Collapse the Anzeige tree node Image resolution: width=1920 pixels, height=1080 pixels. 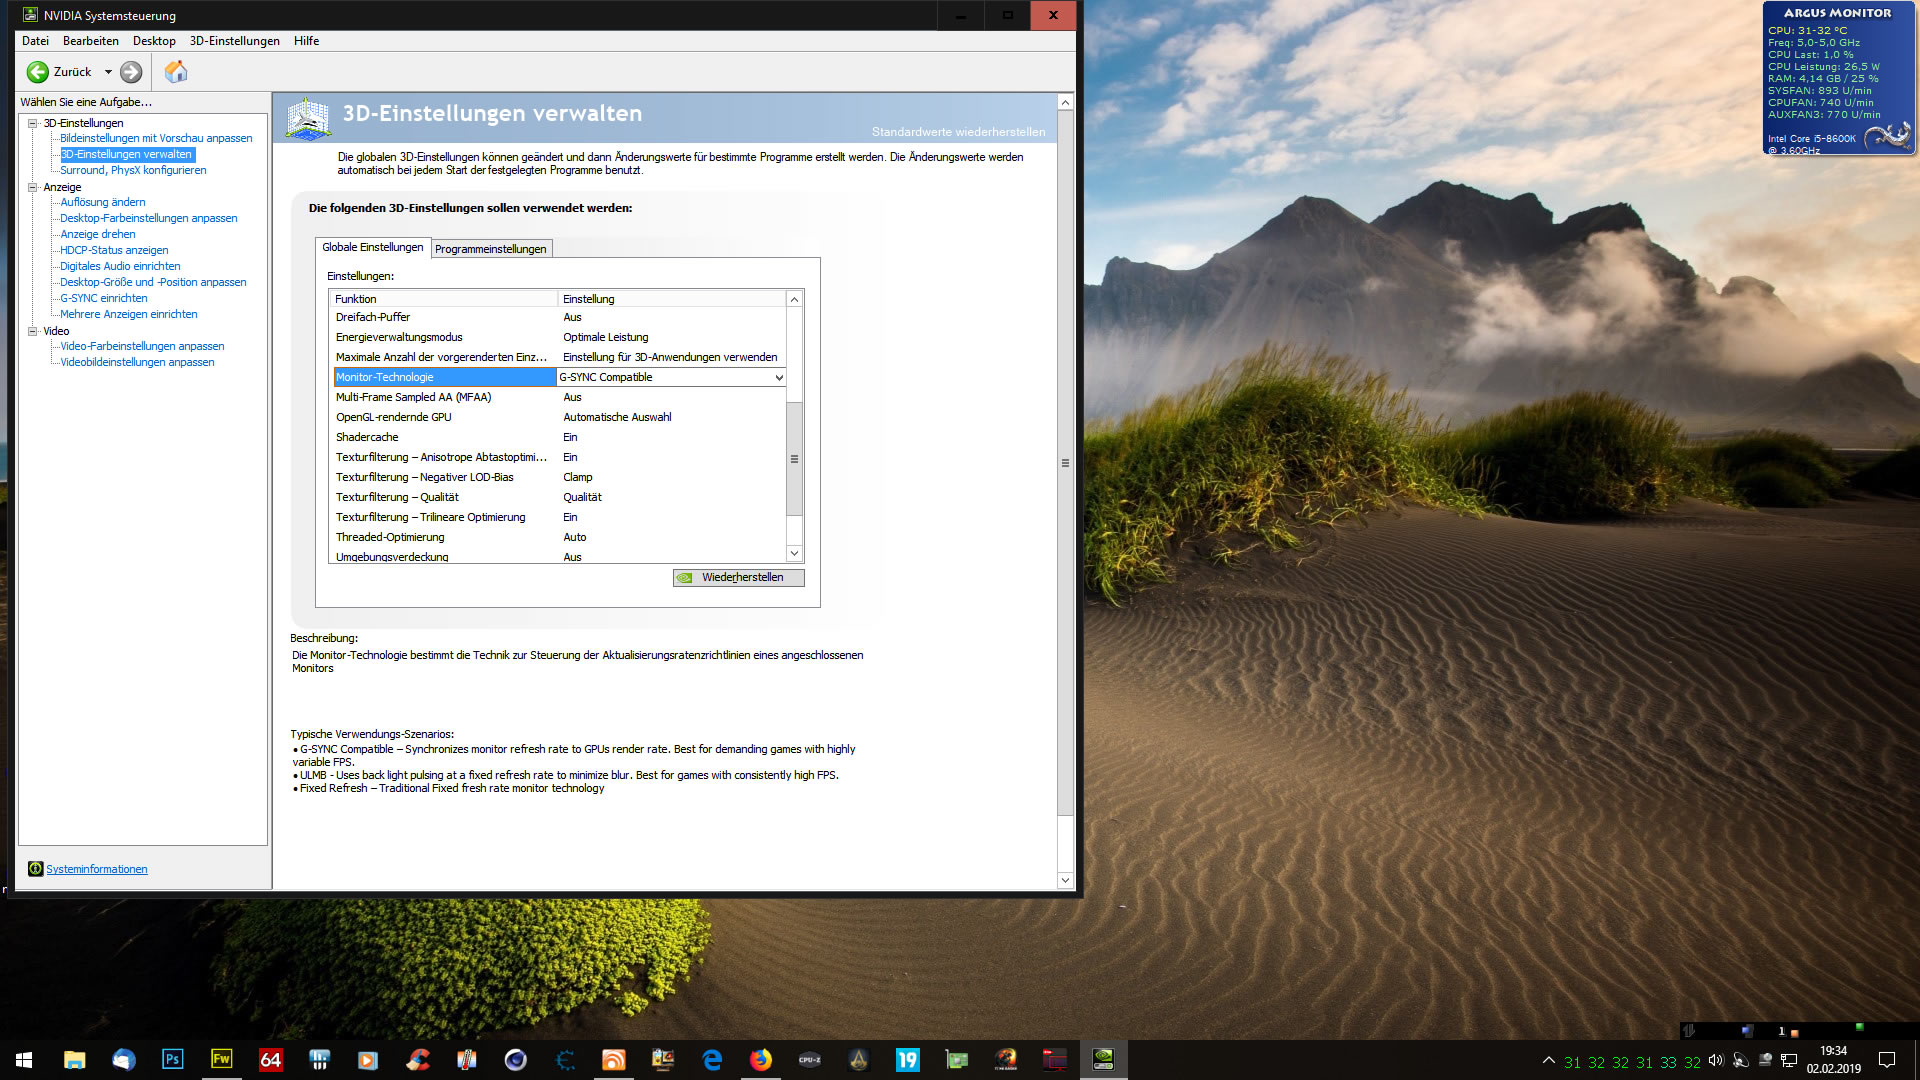pyautogui.click(x=32, y=187)
